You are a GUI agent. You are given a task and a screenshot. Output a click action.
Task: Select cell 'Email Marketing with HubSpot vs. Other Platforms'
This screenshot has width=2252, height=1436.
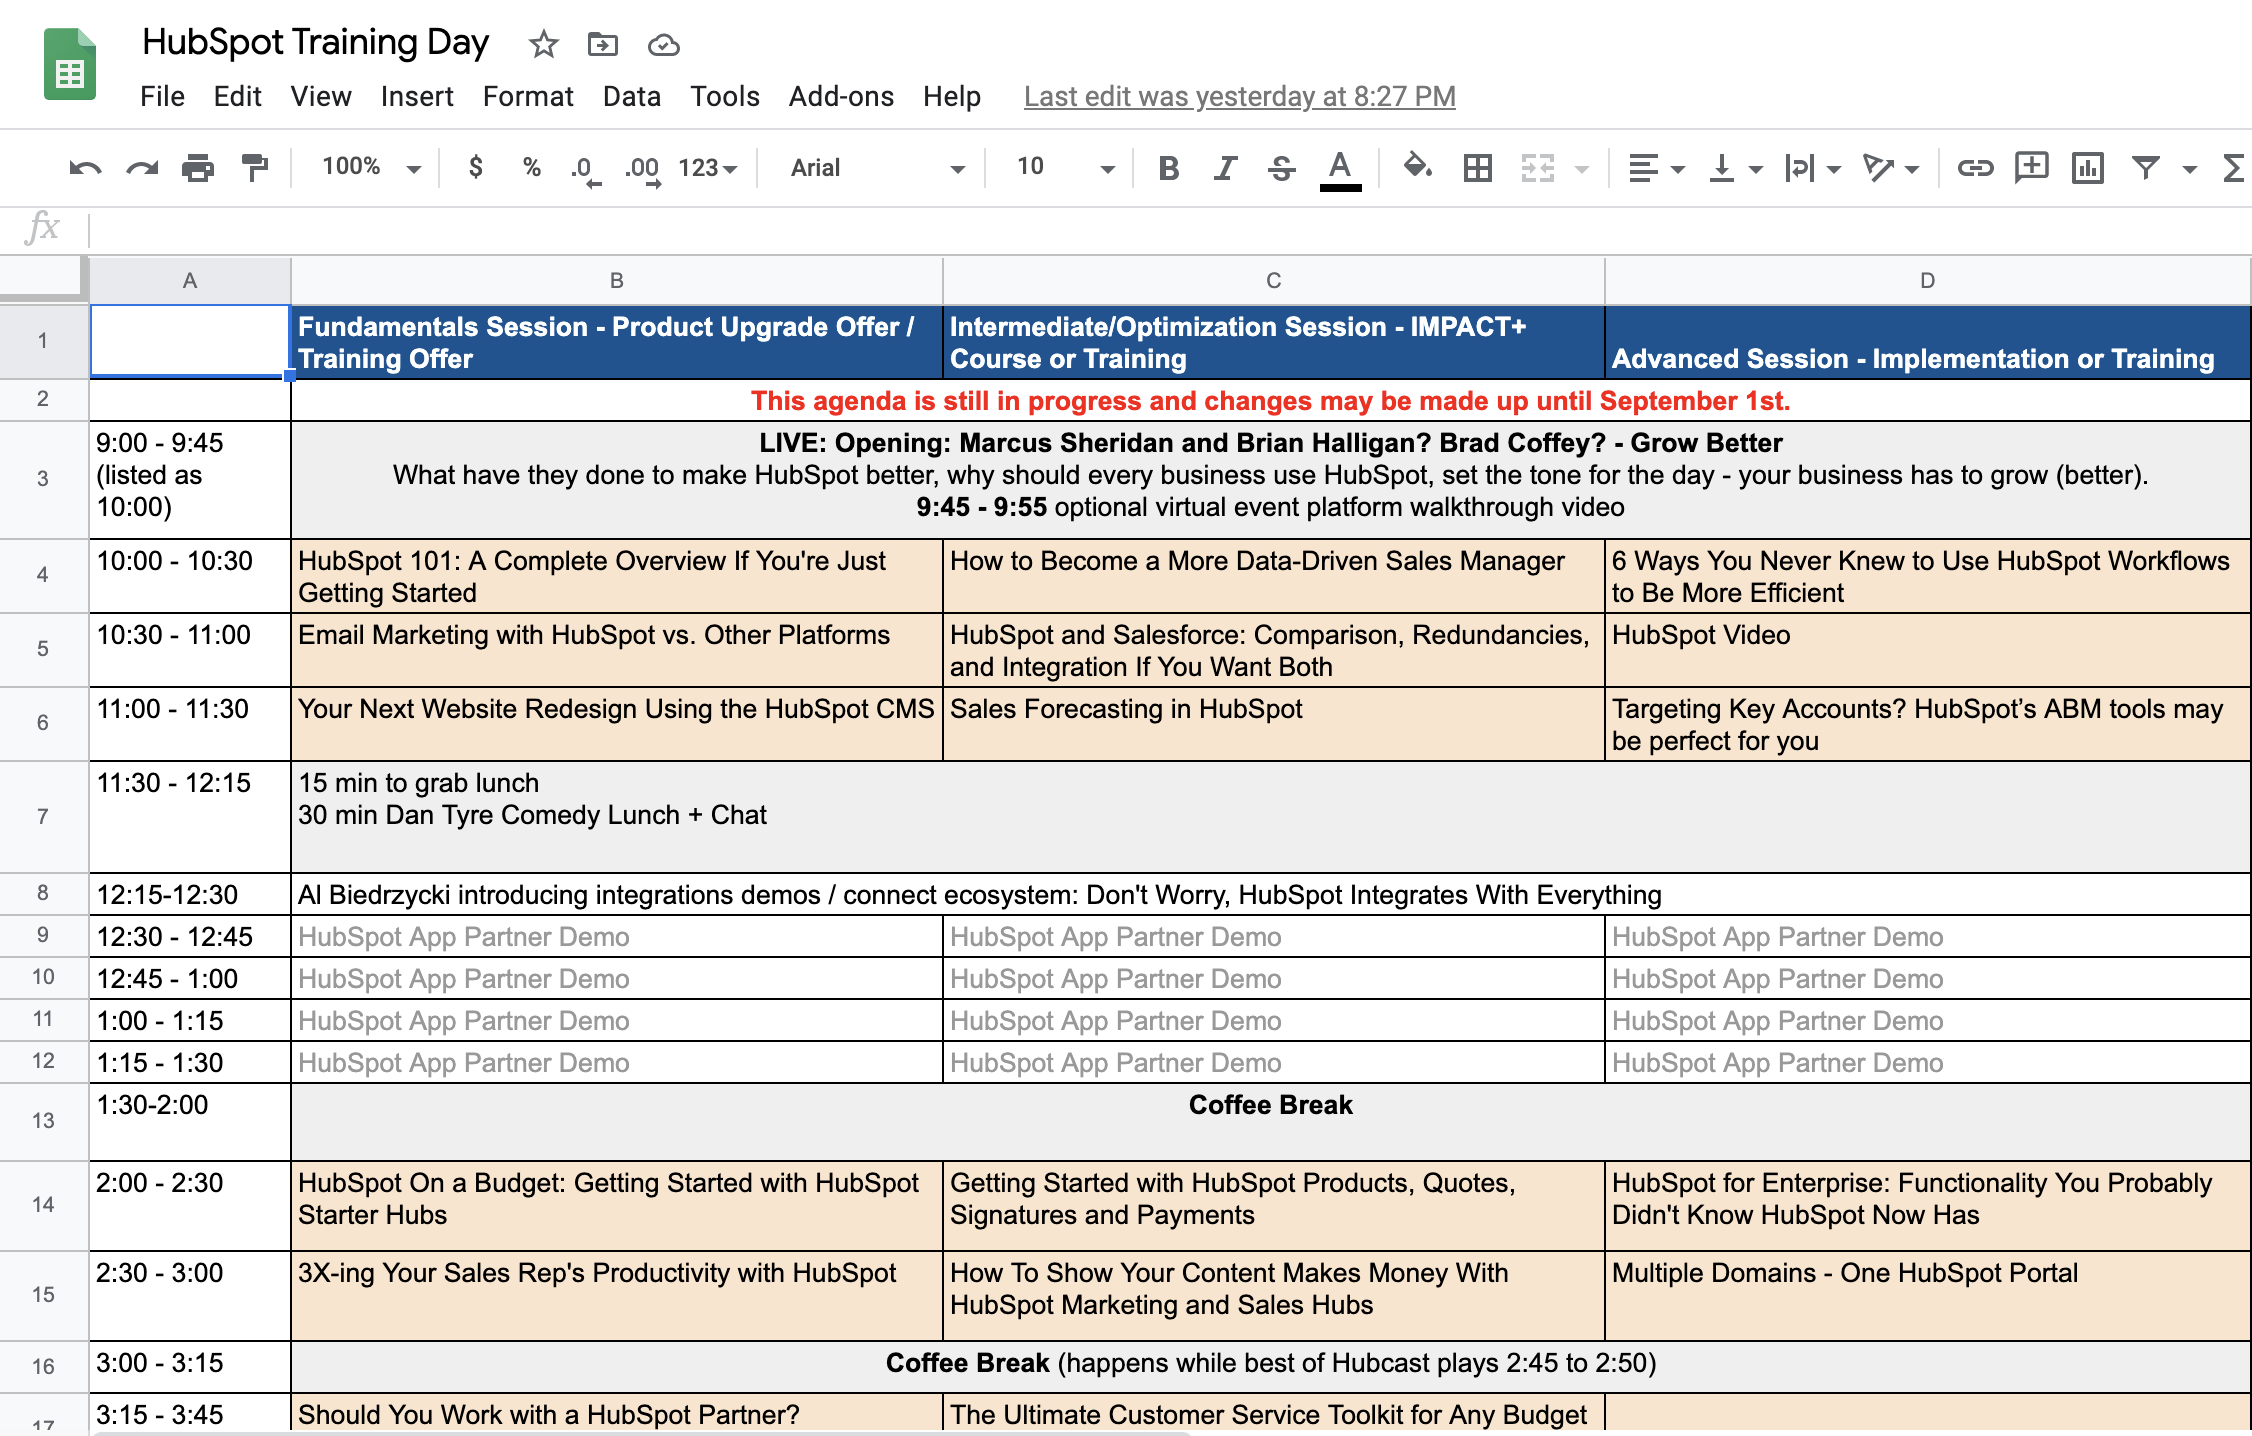point(617,650)
